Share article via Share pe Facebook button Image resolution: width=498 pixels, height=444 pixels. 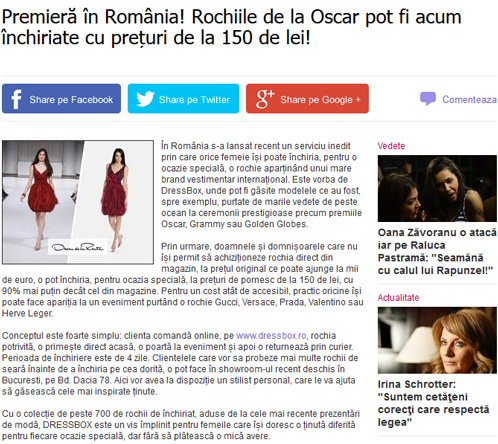(61, 99)
